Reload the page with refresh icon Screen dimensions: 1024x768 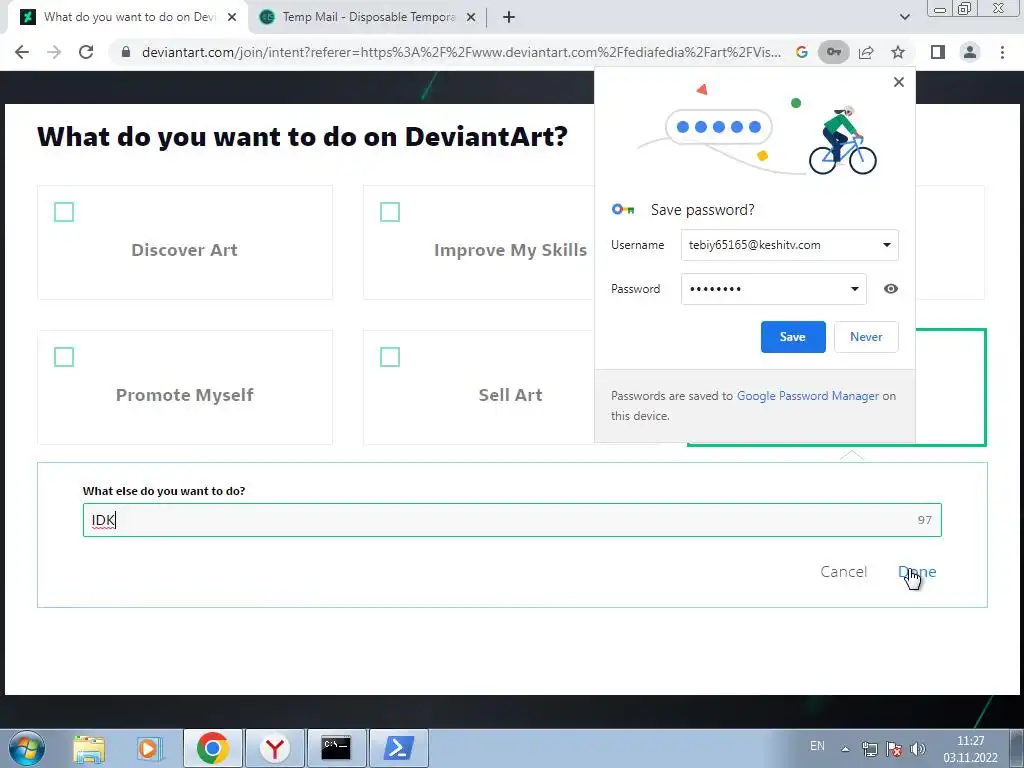[x=86, y=52]
